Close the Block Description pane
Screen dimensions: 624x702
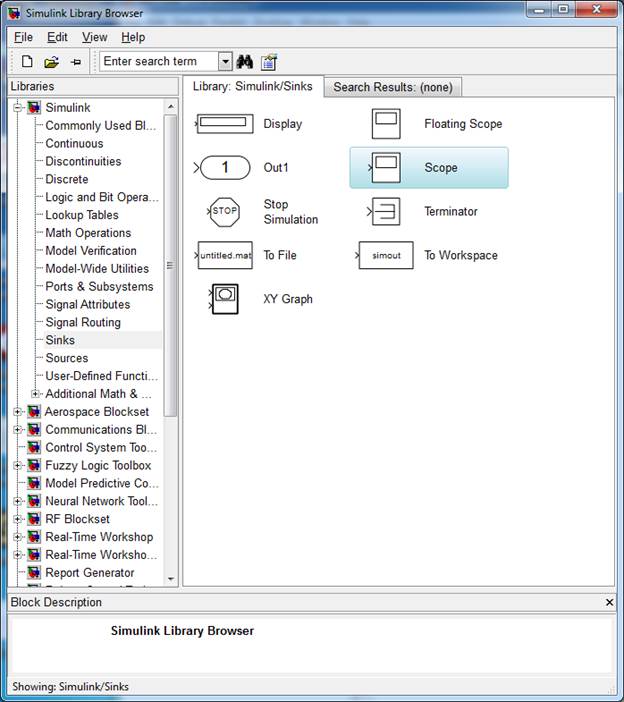[x=609, y=602]
